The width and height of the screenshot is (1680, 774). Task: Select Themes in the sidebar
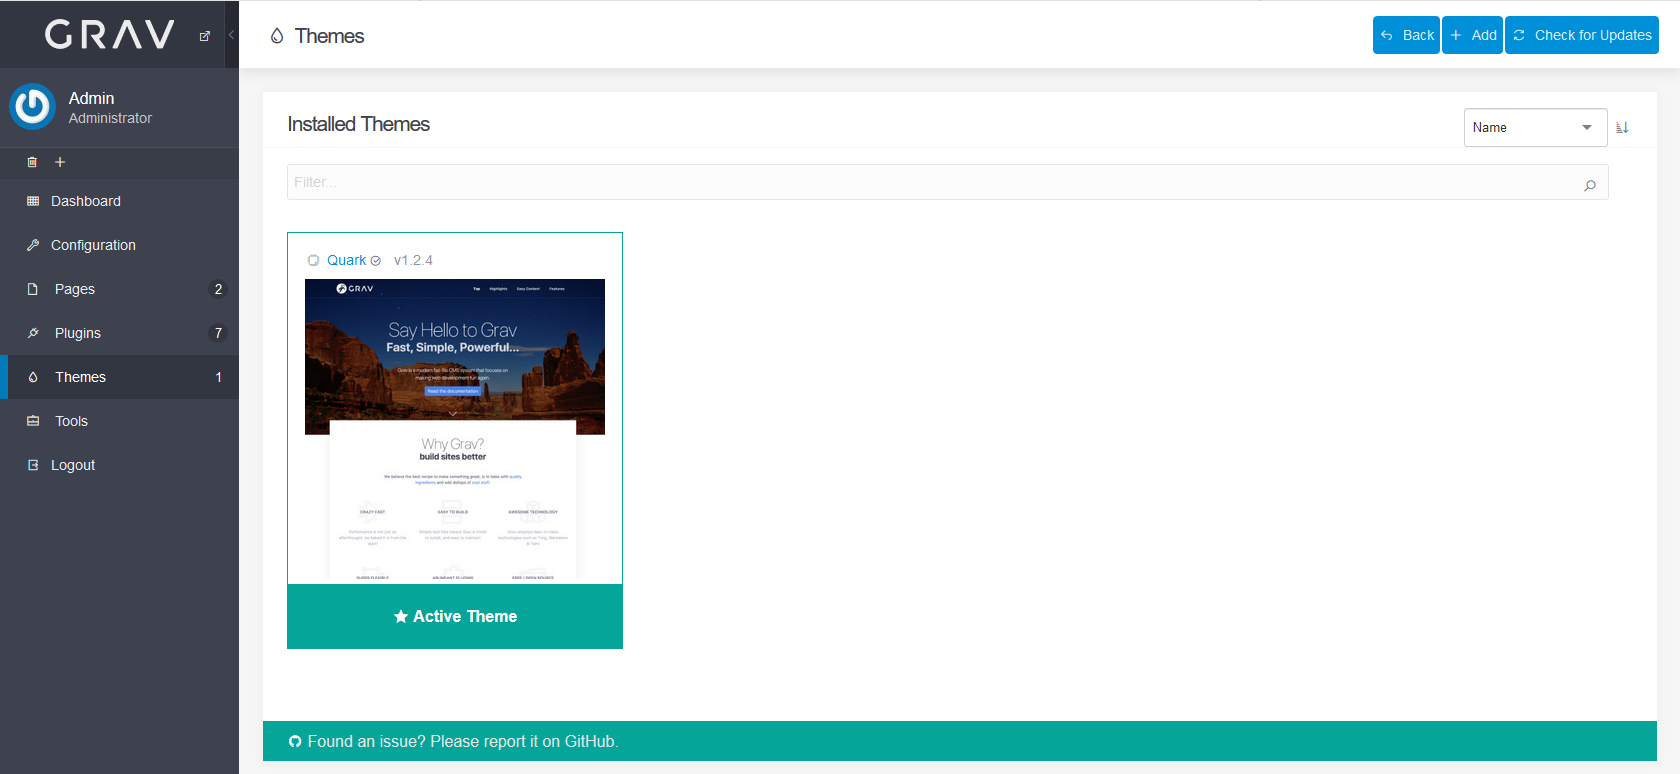[x=120, y=377]
